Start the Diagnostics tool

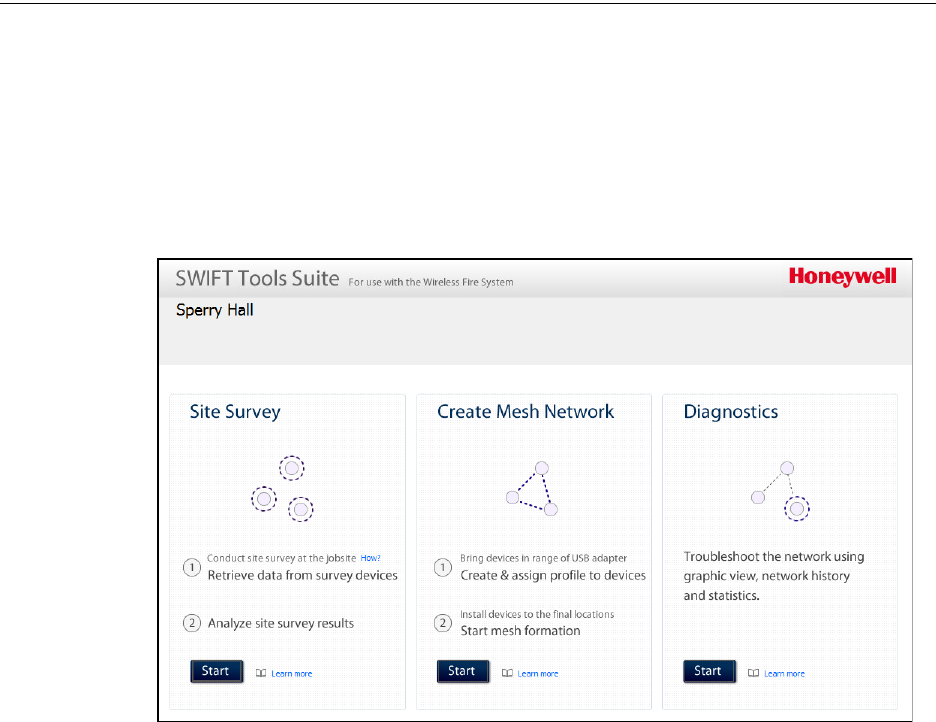coord(709,671)
